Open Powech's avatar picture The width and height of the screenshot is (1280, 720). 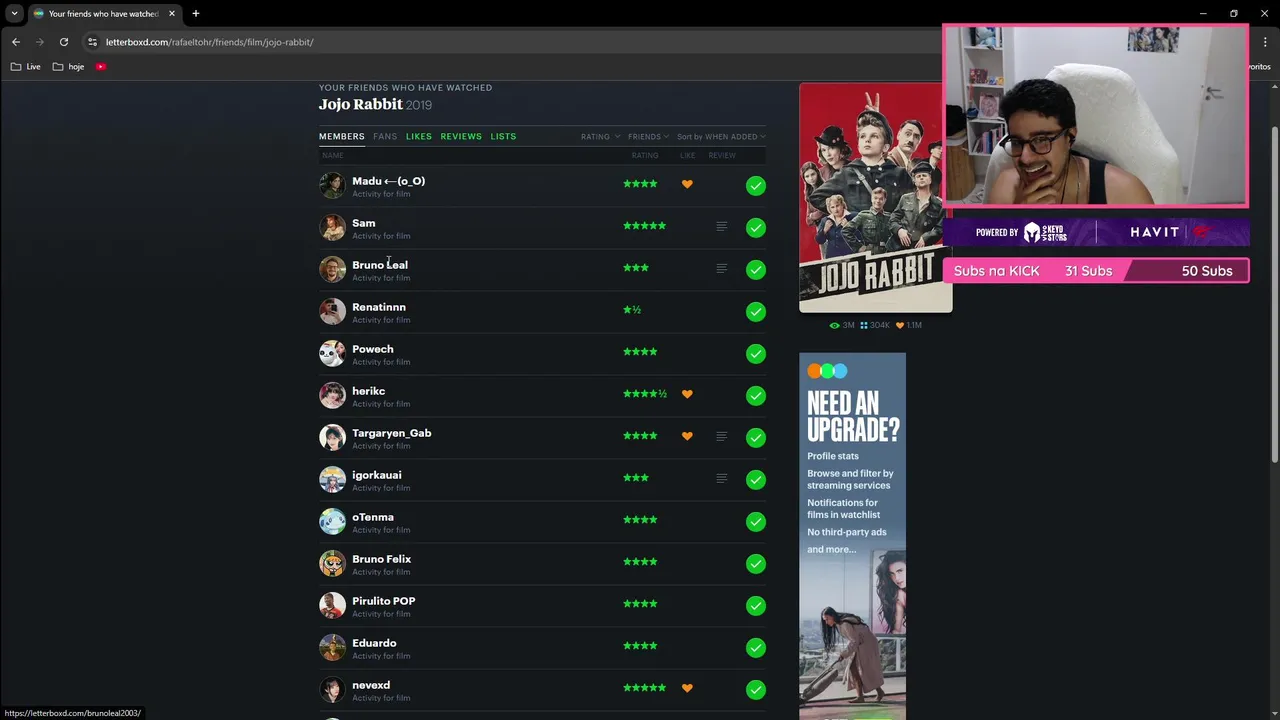(332, 353)
